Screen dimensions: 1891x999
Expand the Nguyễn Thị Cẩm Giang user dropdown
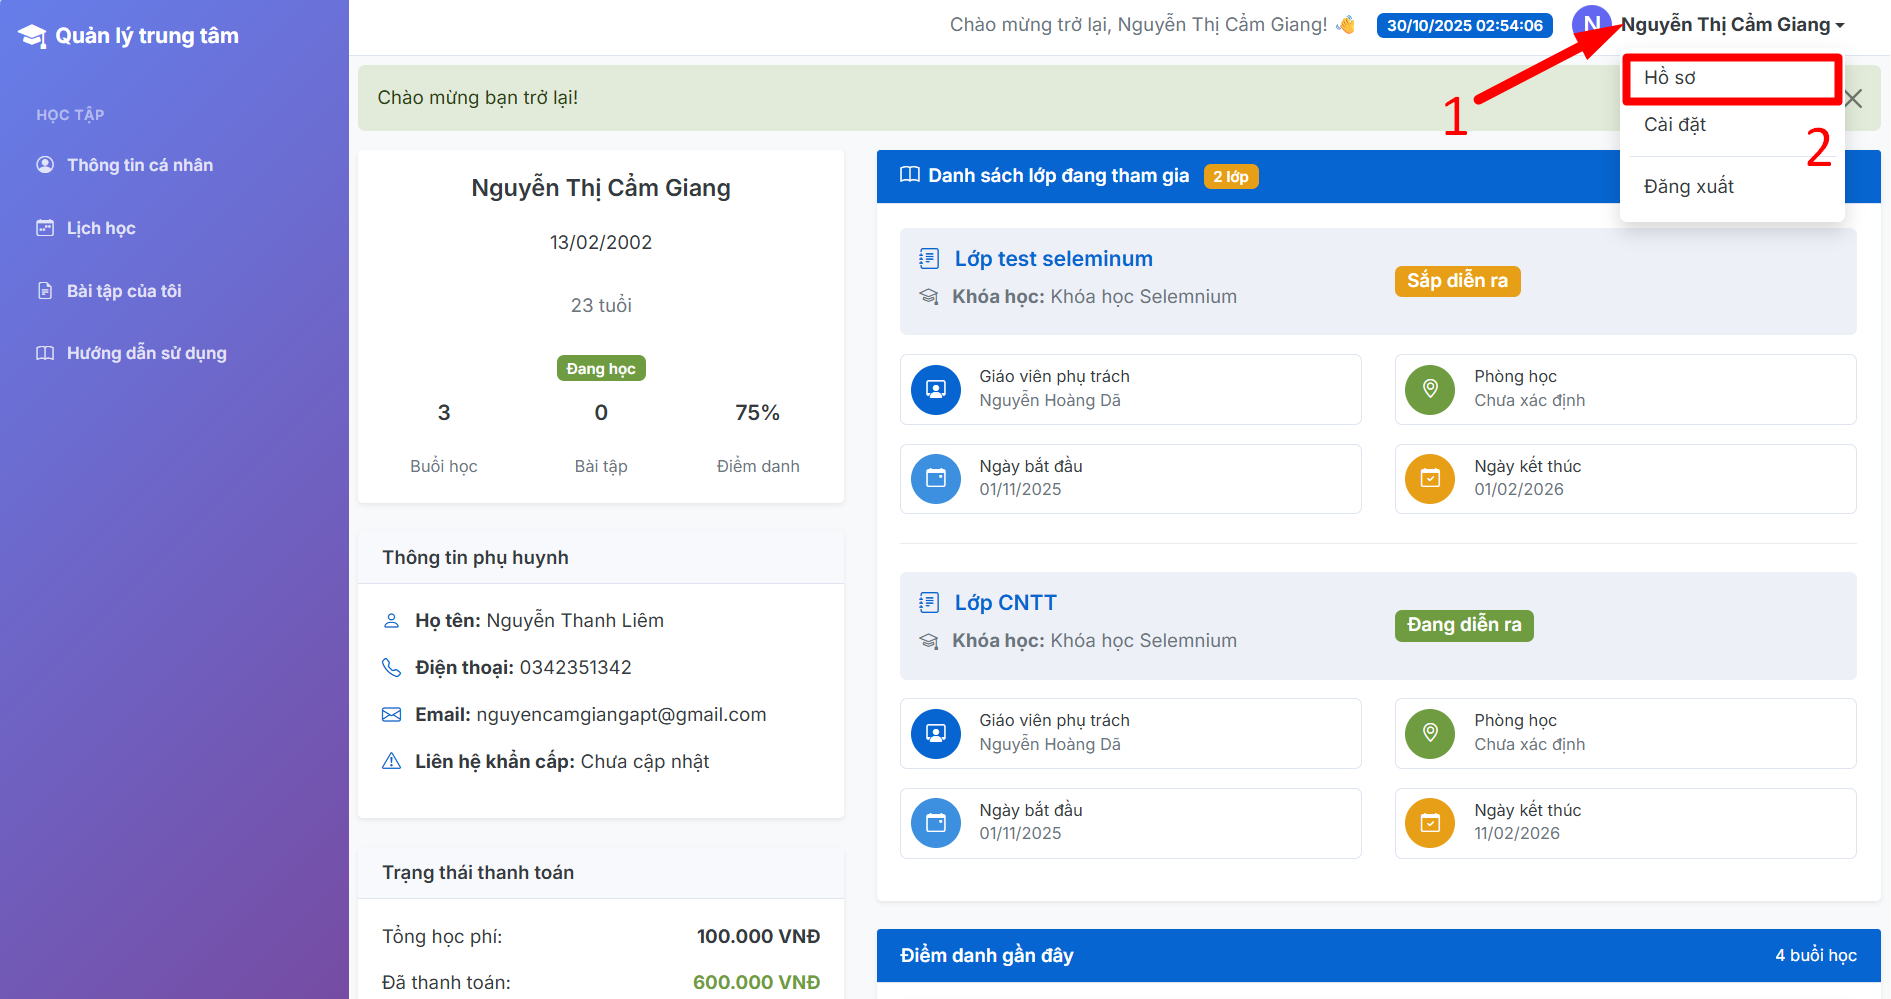click(1732, 25)
